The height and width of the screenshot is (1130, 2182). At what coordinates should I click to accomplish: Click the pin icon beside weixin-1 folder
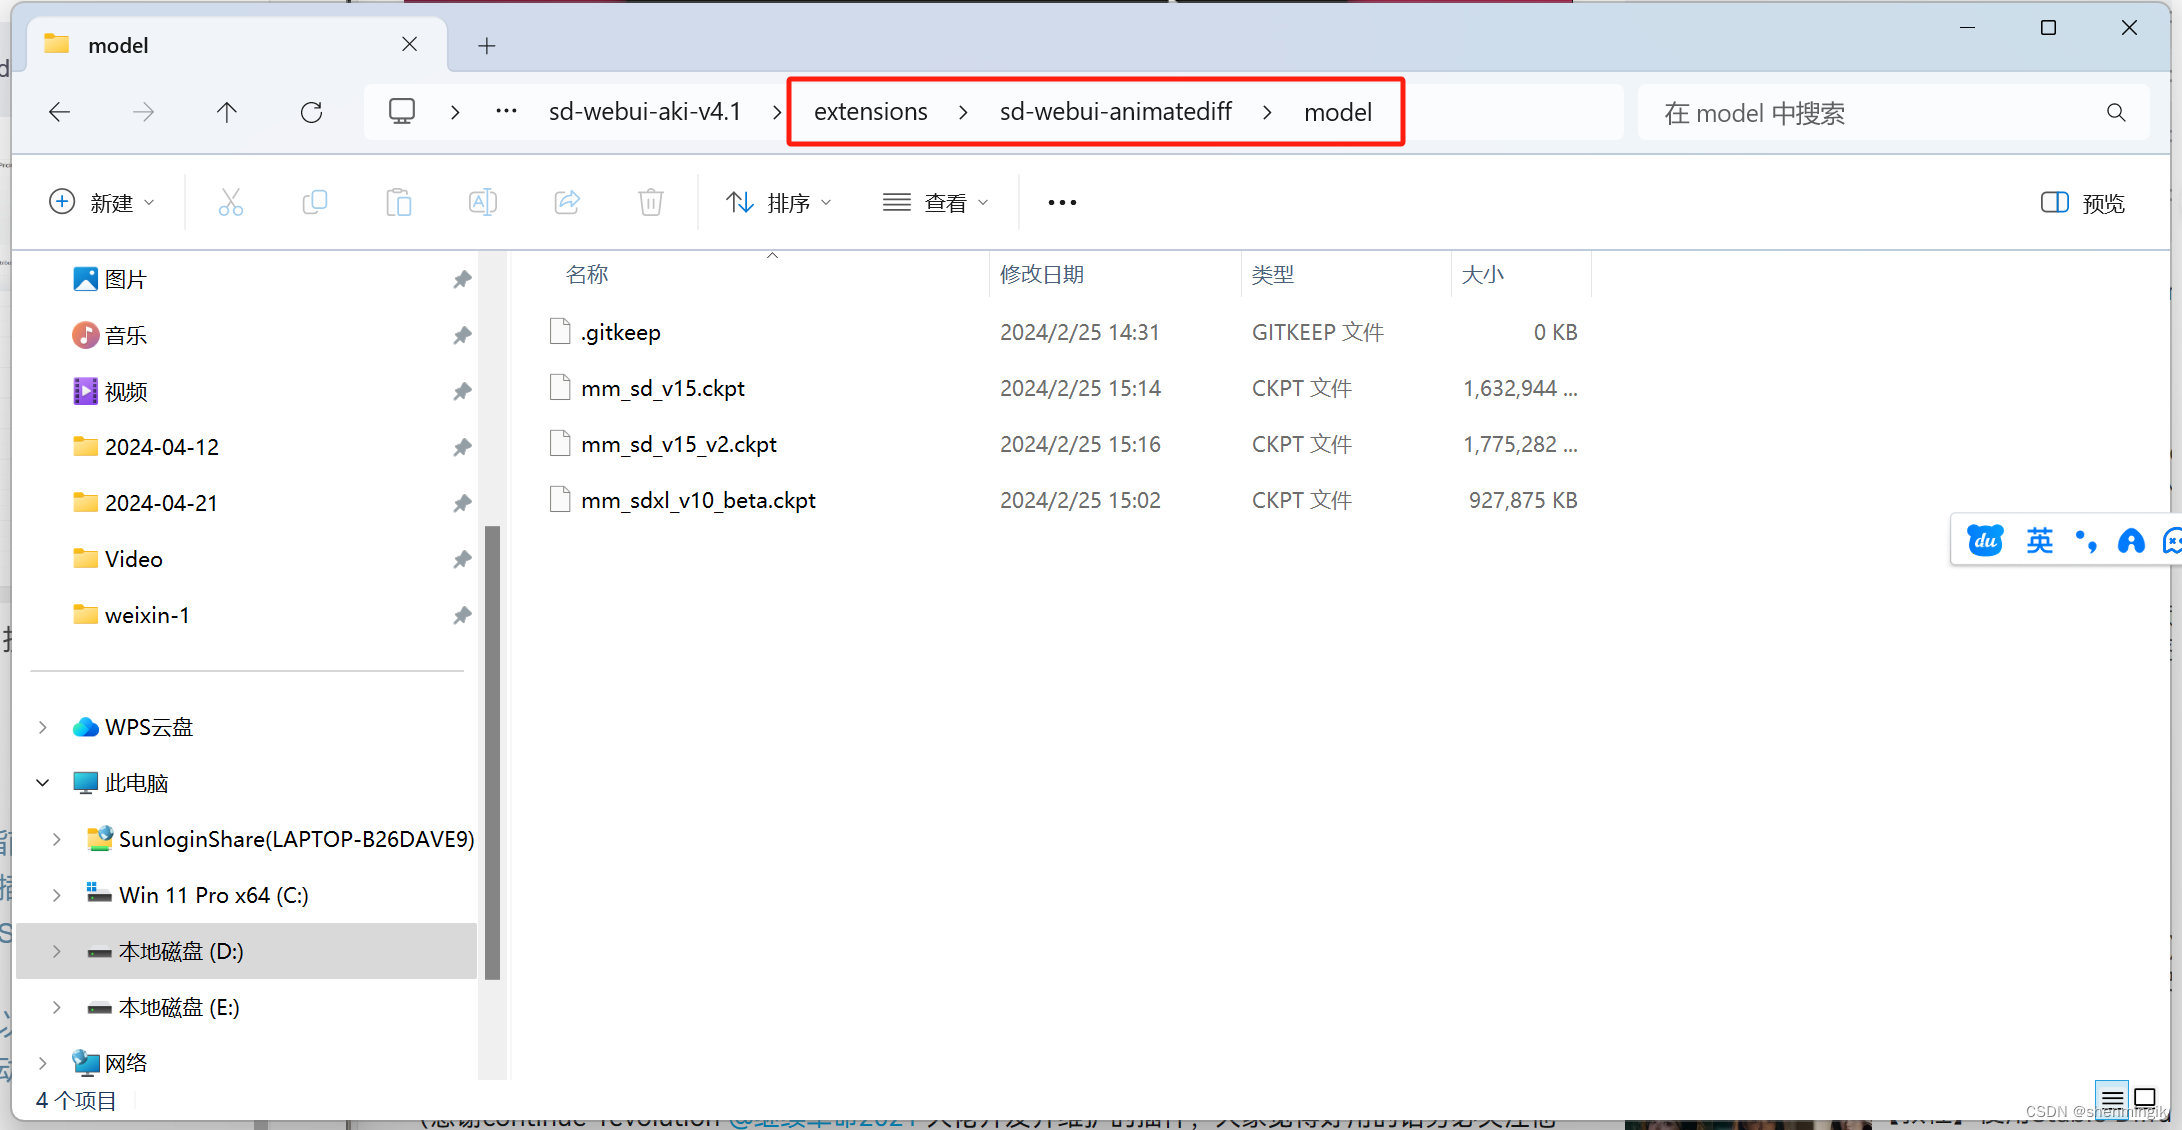(x=462, y=615)
